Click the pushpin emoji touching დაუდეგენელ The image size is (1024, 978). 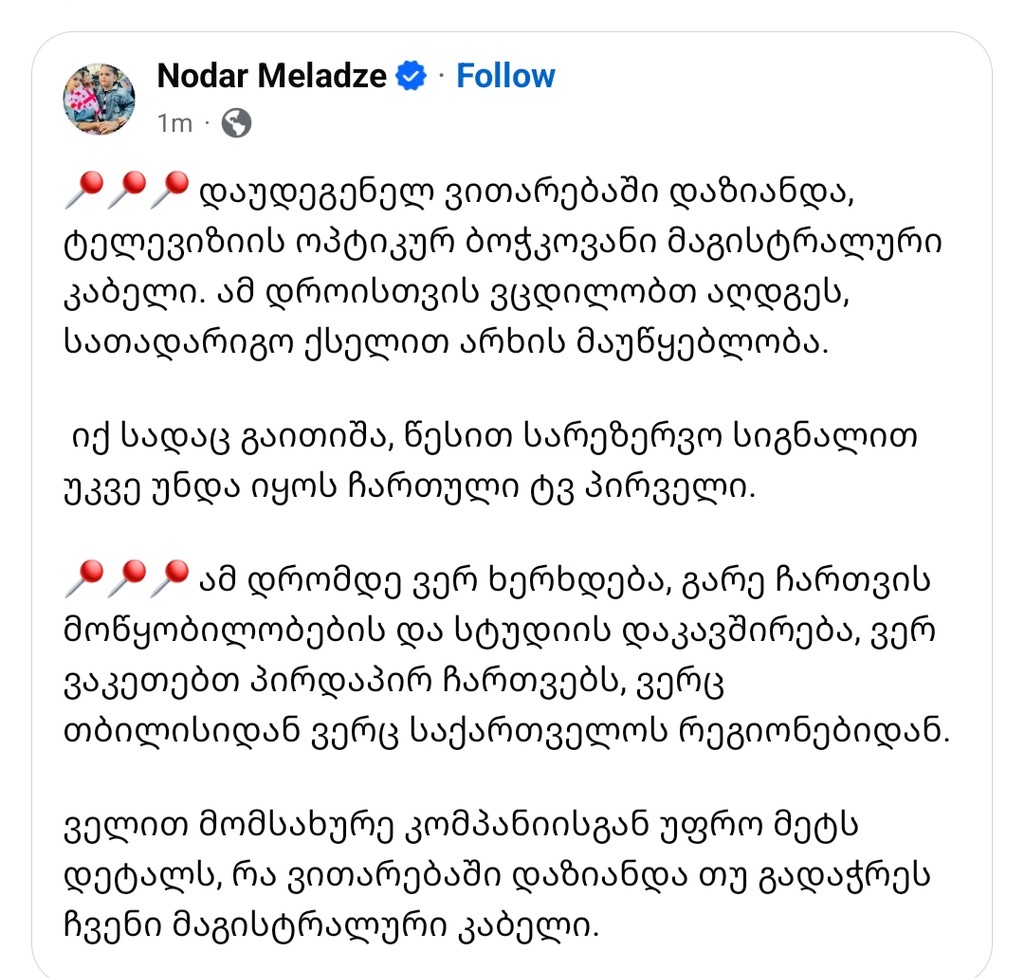pyautogui.click(x=168, y=190)
